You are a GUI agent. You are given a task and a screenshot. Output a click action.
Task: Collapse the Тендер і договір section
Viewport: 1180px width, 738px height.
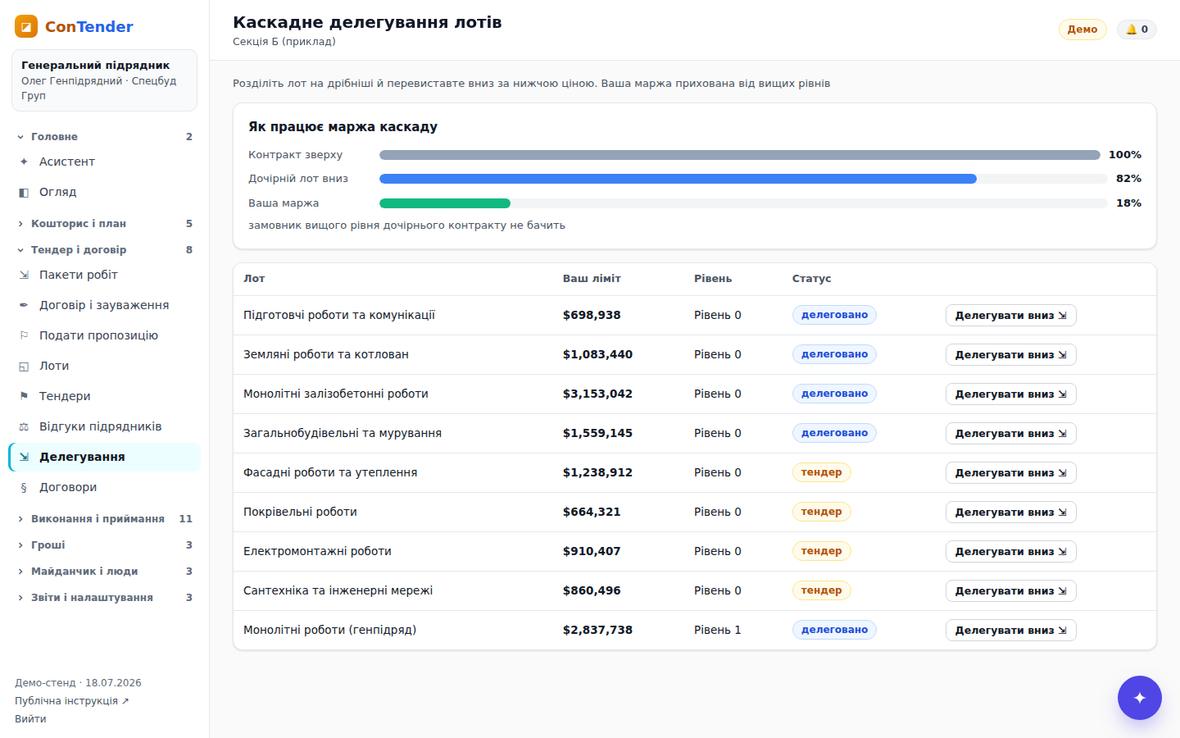click(x=105, y=250)
